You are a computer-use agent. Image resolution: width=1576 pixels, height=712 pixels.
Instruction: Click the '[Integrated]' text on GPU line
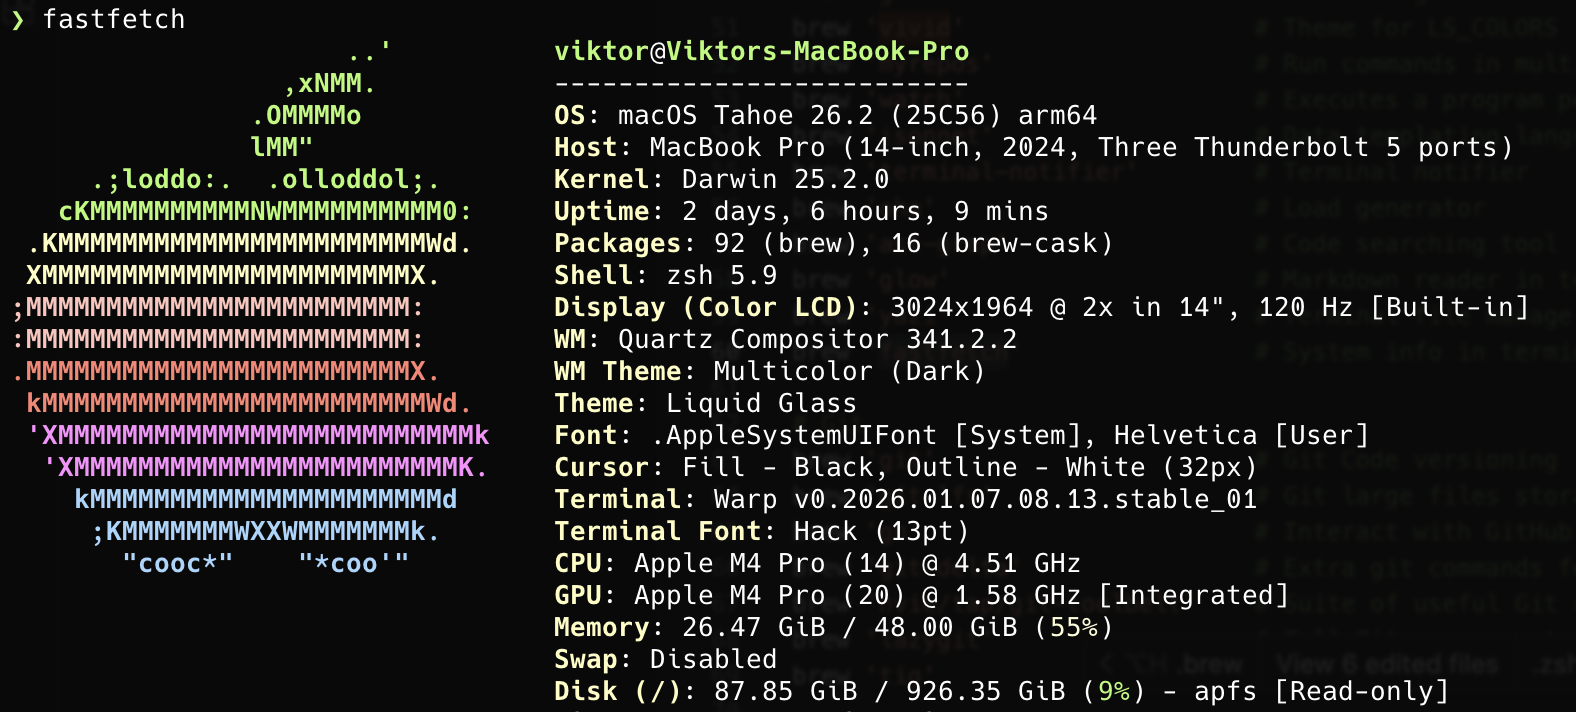click(x=1194, y=595)
